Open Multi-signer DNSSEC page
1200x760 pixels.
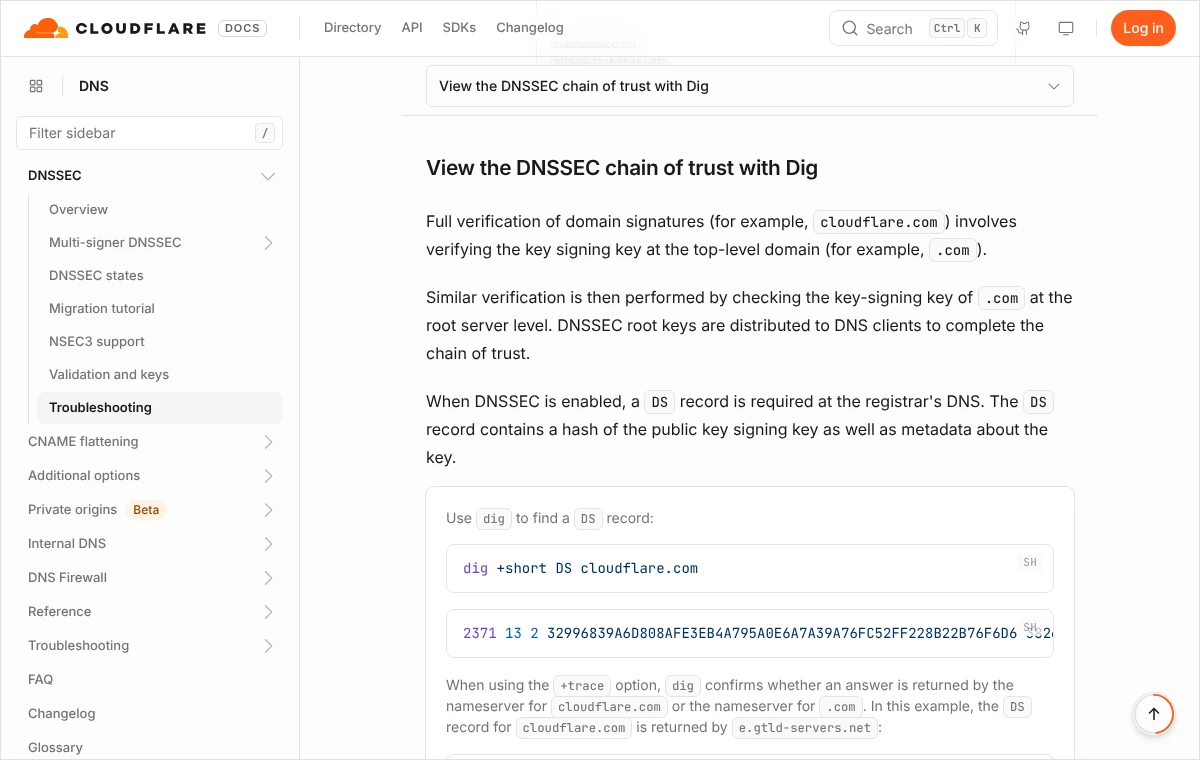(115, 242)
